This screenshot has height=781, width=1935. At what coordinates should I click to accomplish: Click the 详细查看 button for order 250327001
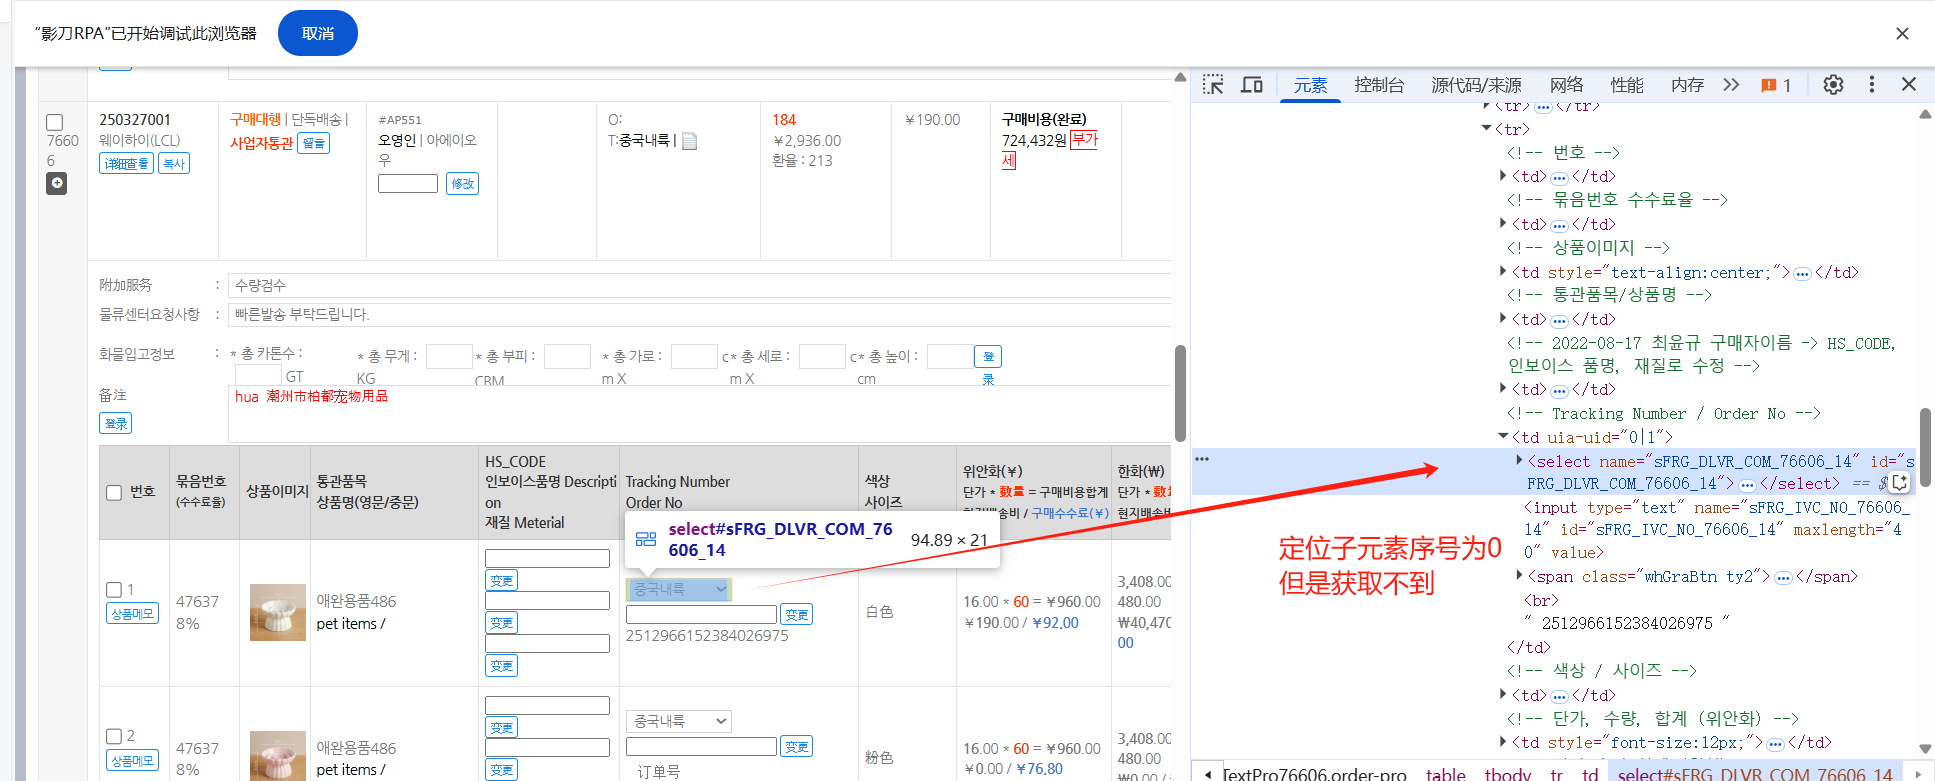126,164
